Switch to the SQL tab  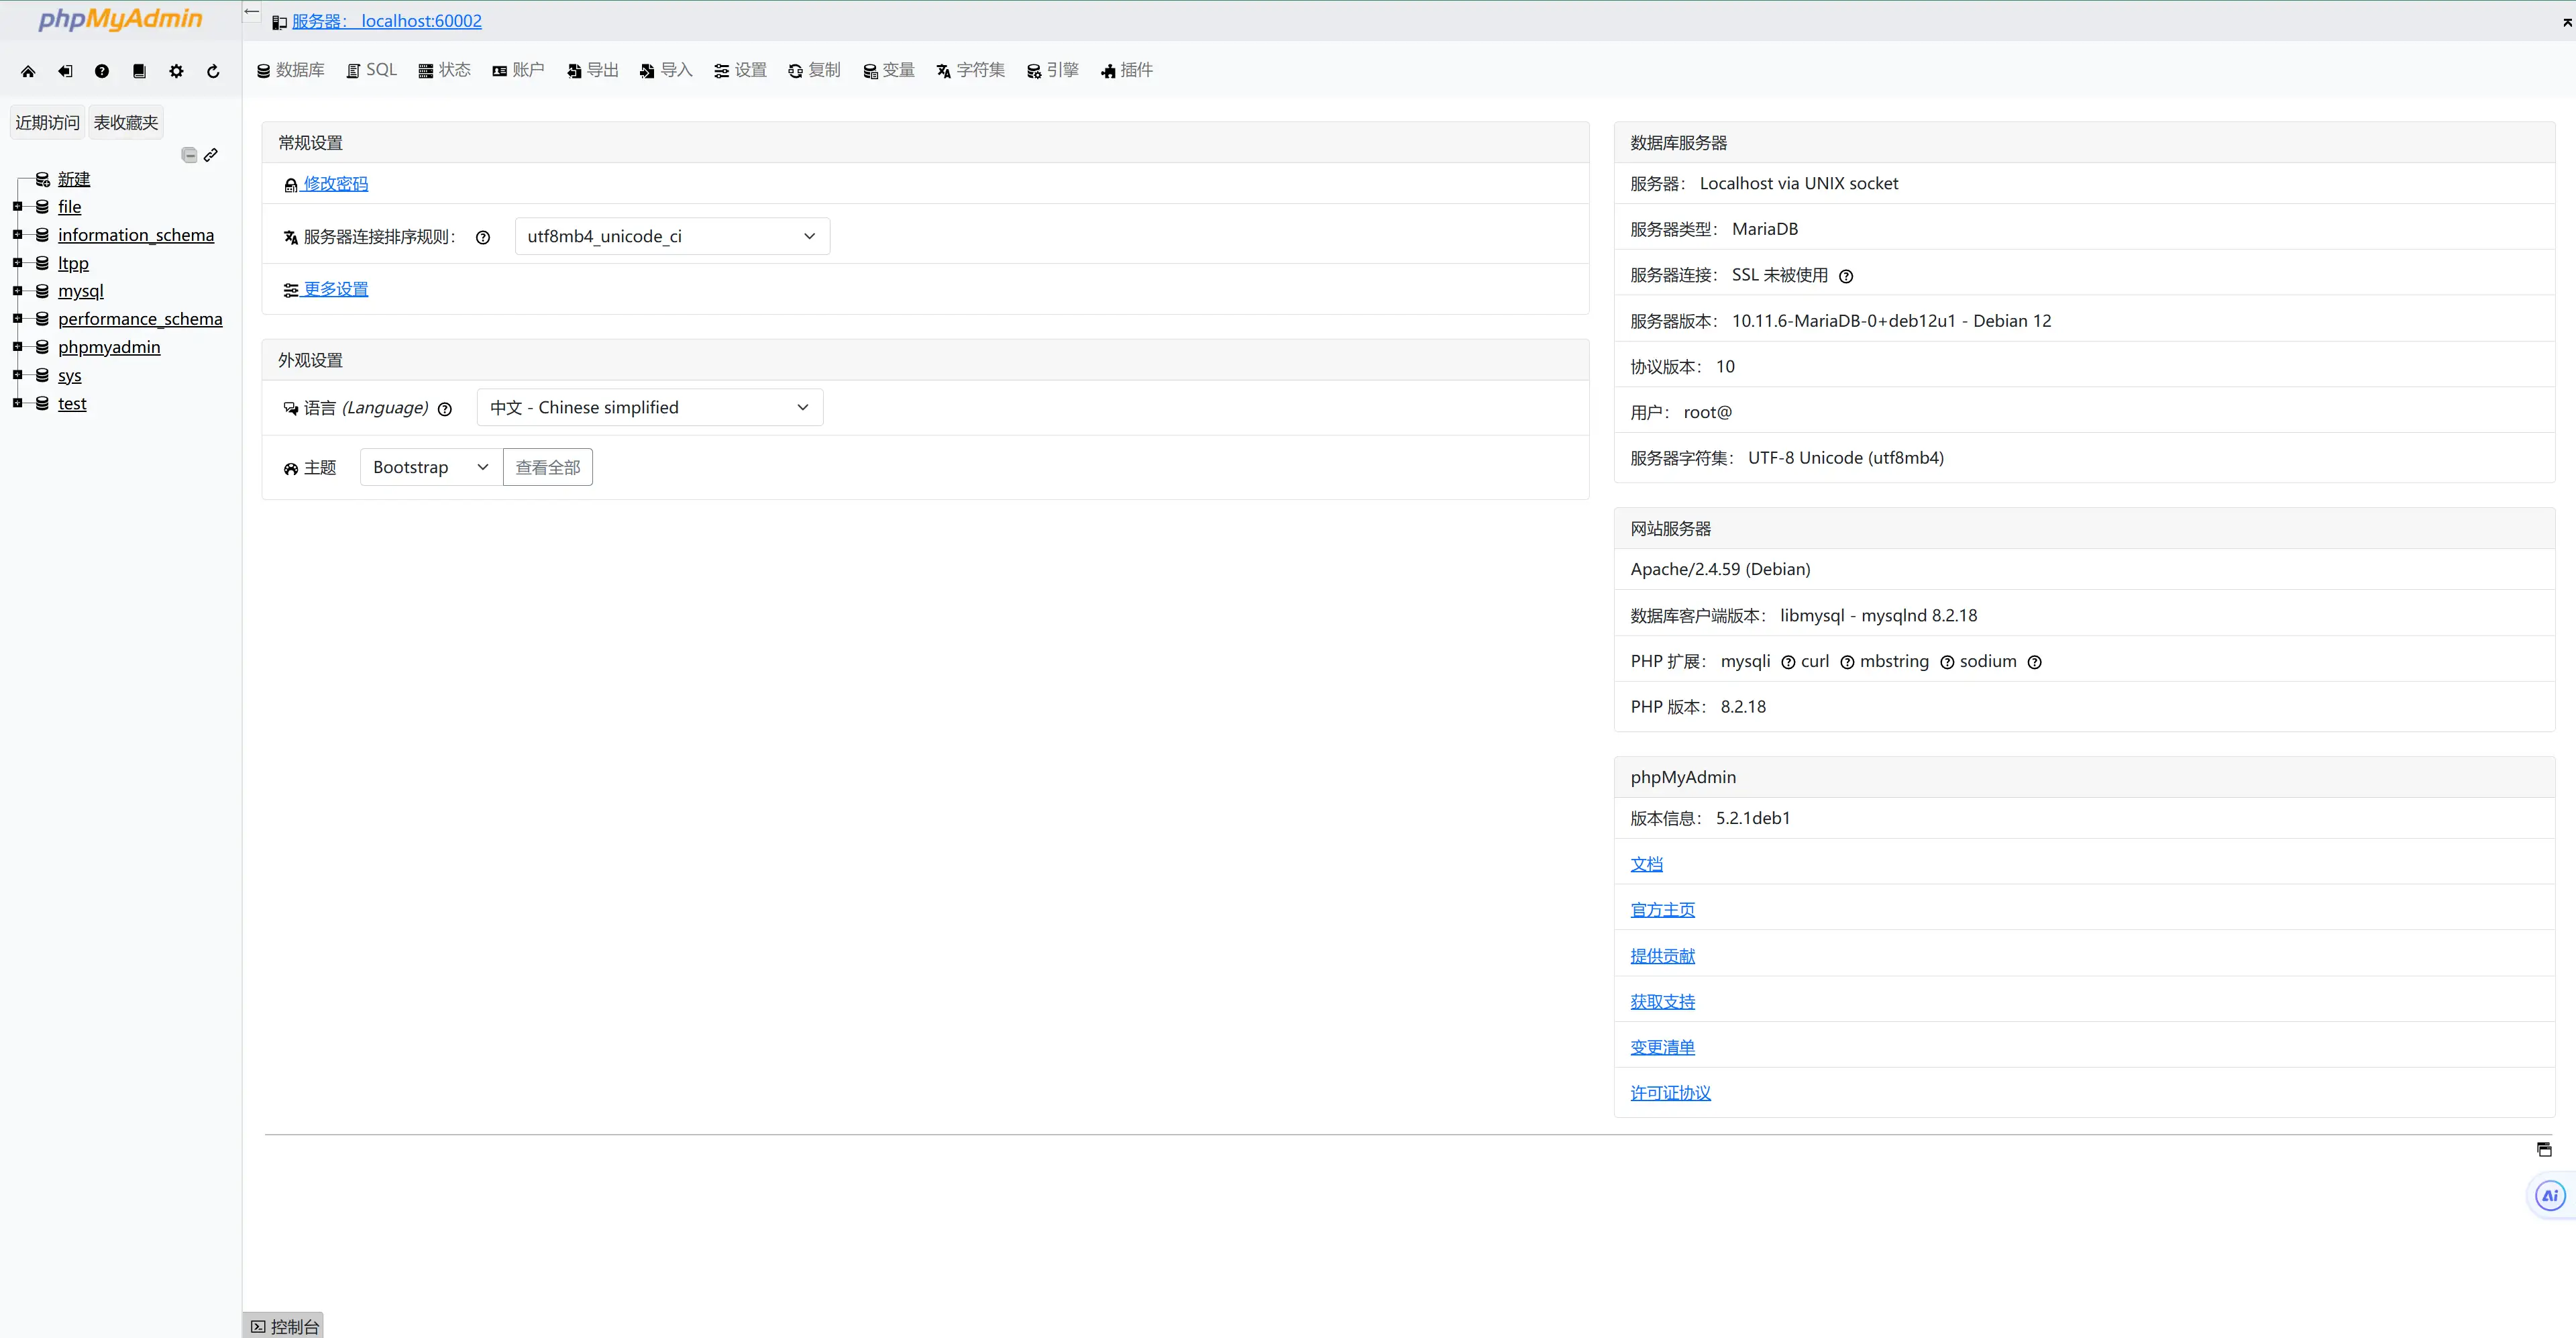(x=372, y=70)
